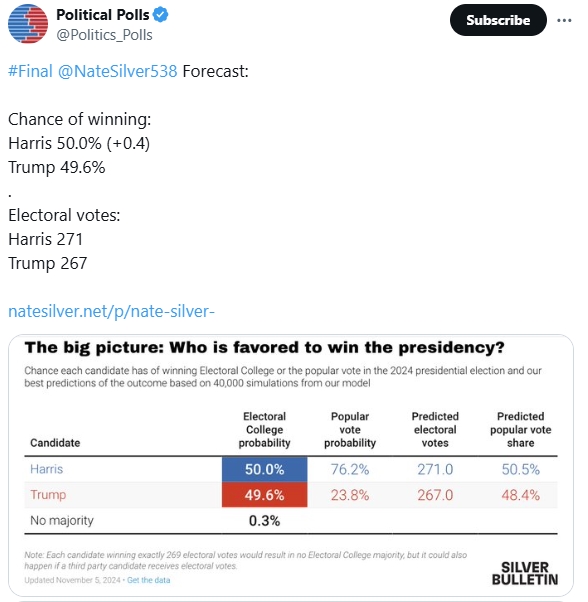The width and height of the screenshot is (588, 602).
Task: Click the Electoral College probability column header
Action: click(x=264, y=430)
